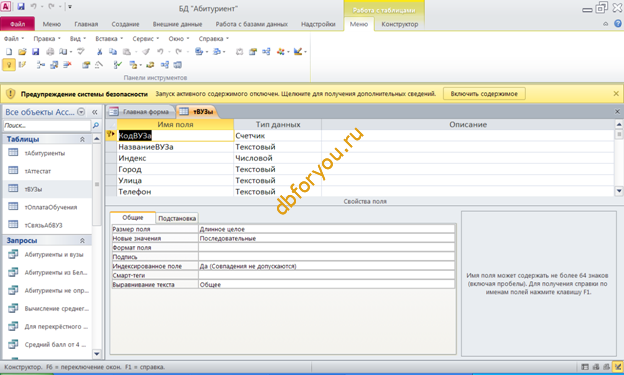Collapse the navigation pane with the shutter button
This screenshot has width=624, height=375.
pos(95,112)
